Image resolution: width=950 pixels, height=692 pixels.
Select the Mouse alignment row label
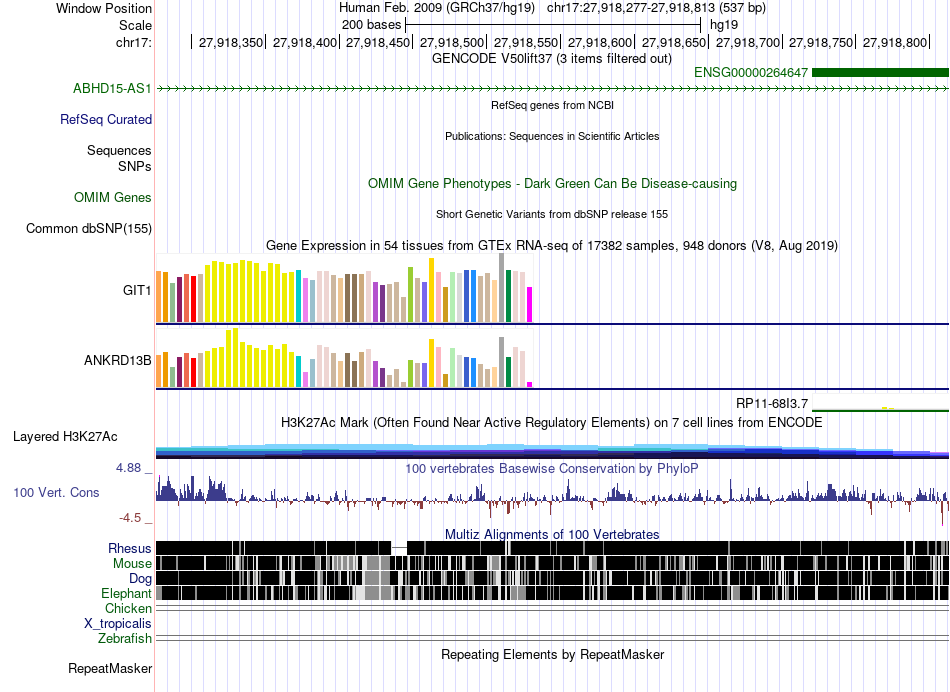coord(132,564)
